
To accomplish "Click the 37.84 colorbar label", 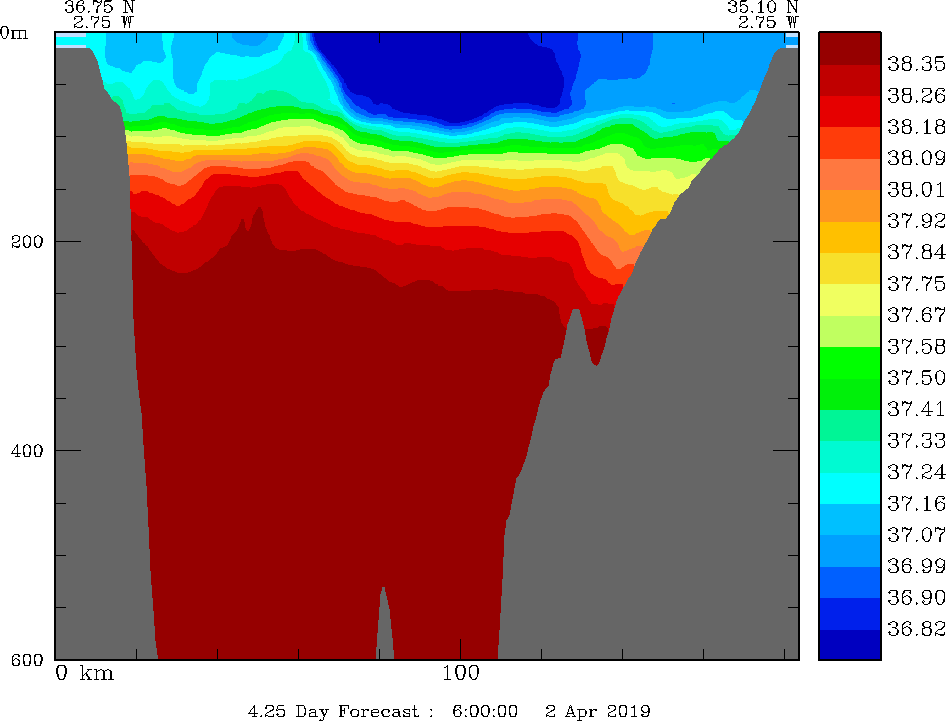I will pos(915,252).
